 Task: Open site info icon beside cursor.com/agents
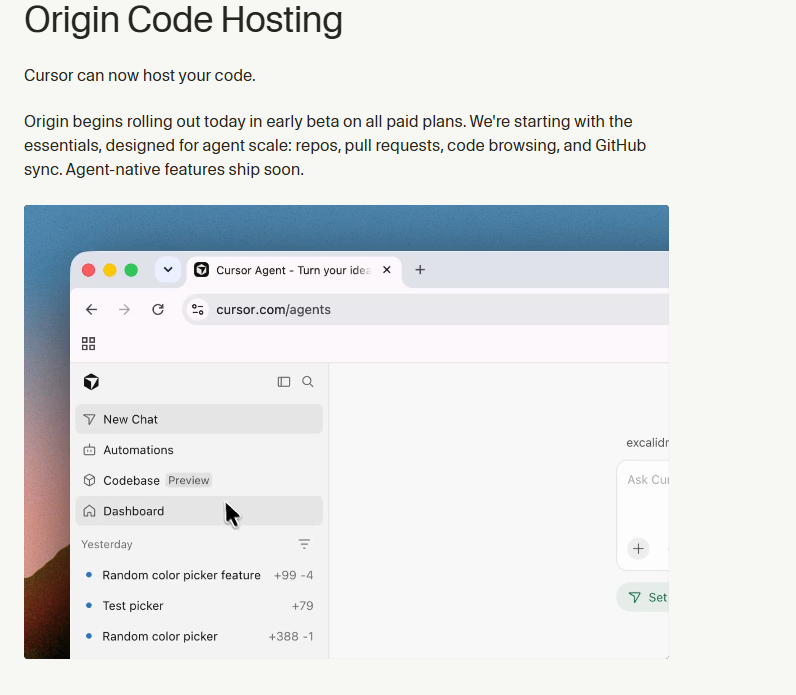click(x=197, y=310)
